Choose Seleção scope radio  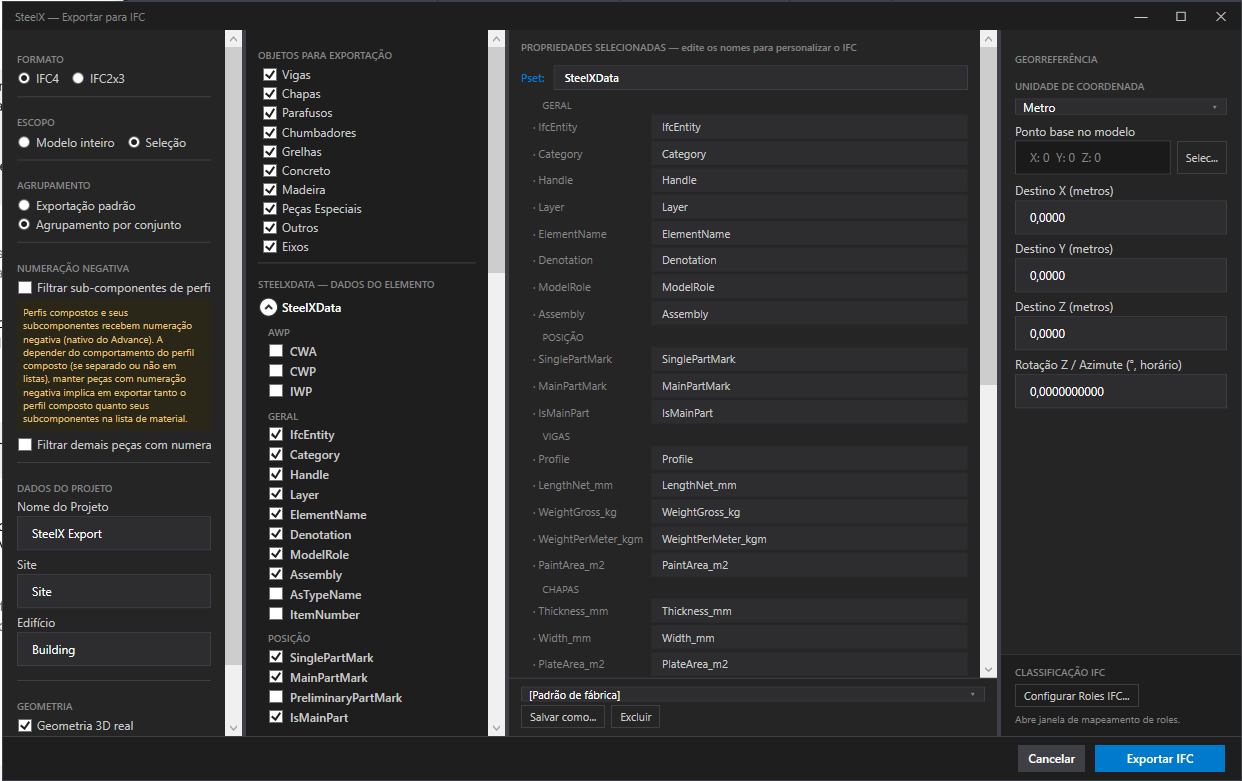point(134,143)
